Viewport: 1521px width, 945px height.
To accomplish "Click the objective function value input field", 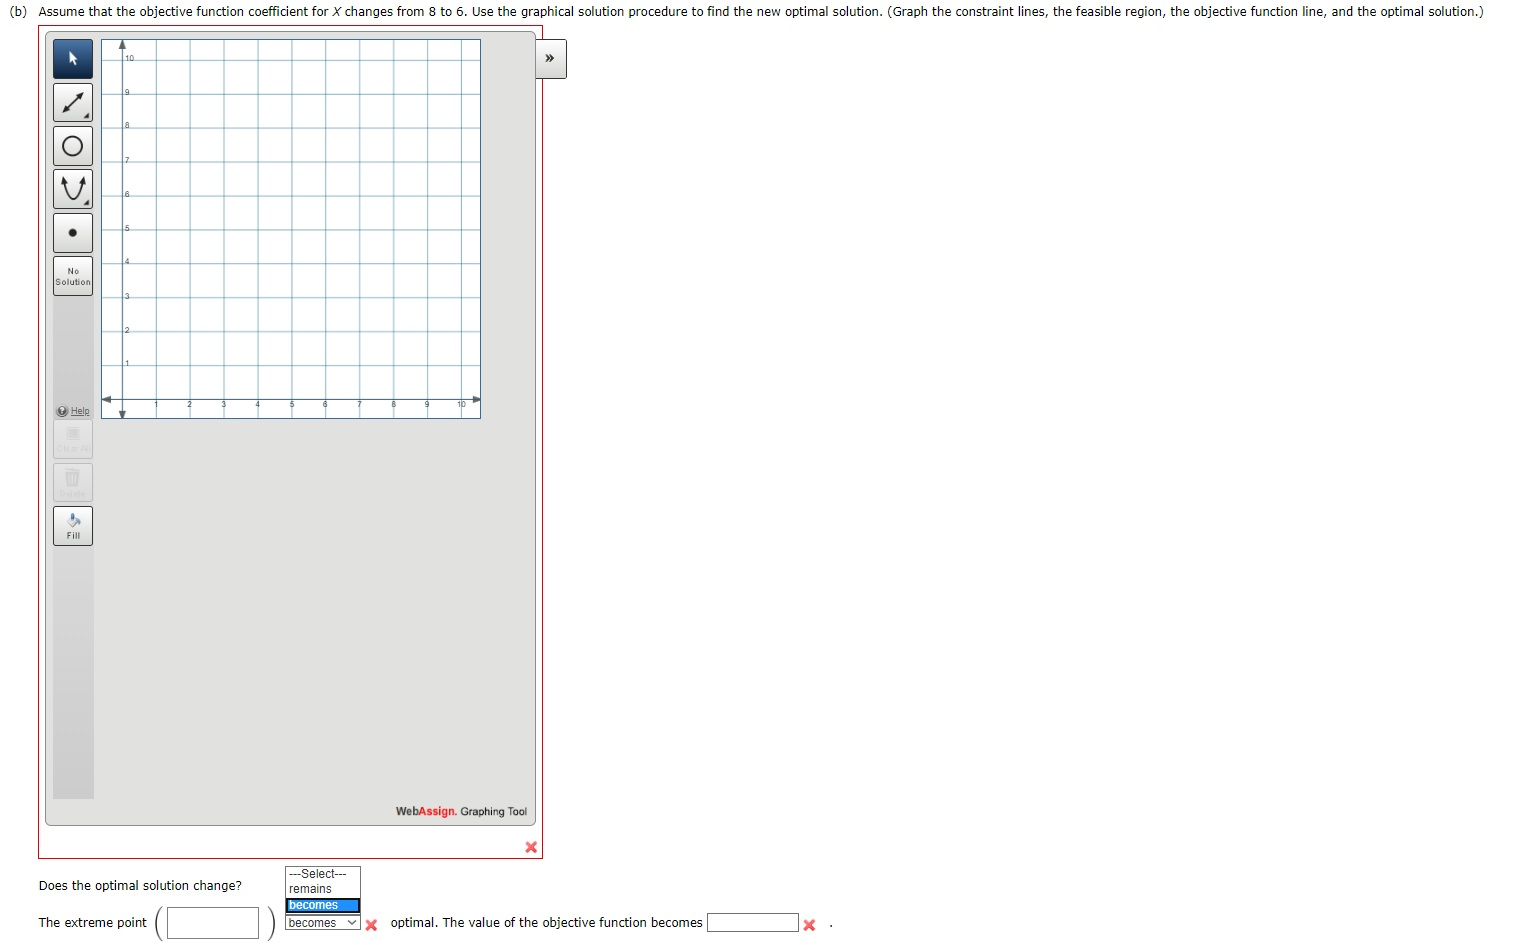I will (753, 922).
